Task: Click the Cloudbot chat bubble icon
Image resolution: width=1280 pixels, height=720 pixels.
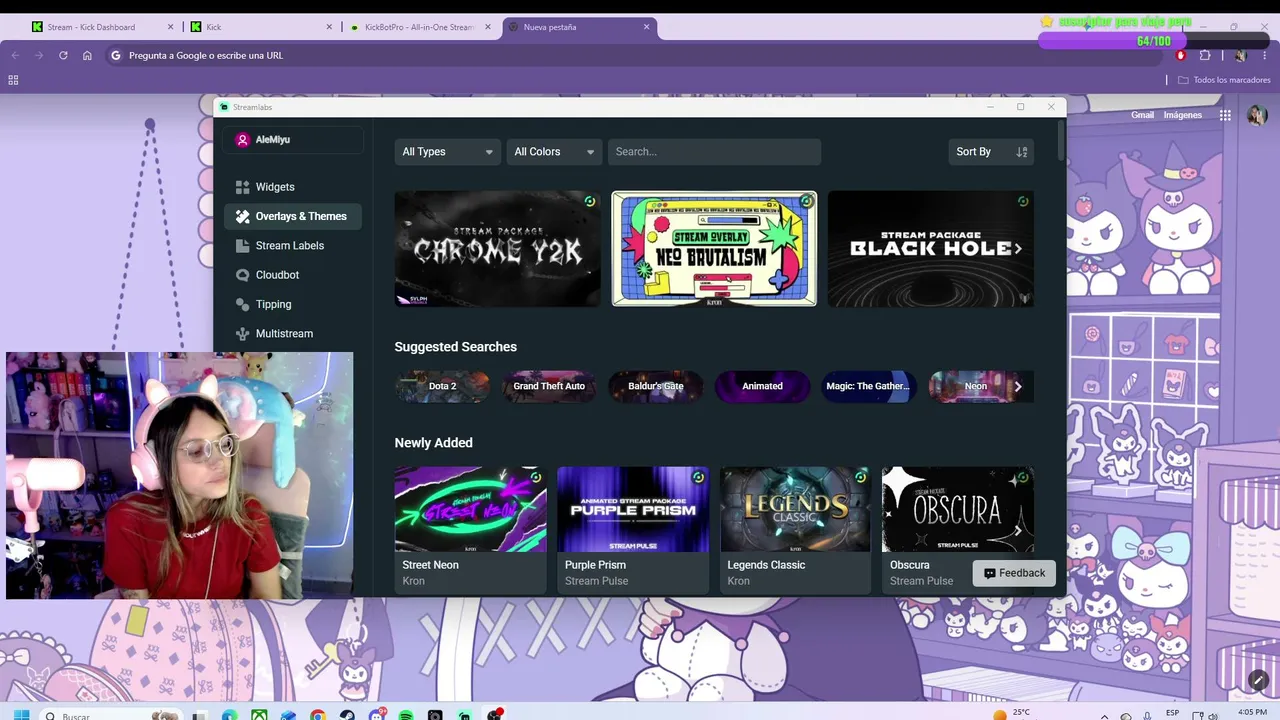Action: click(x=242, y=275)
